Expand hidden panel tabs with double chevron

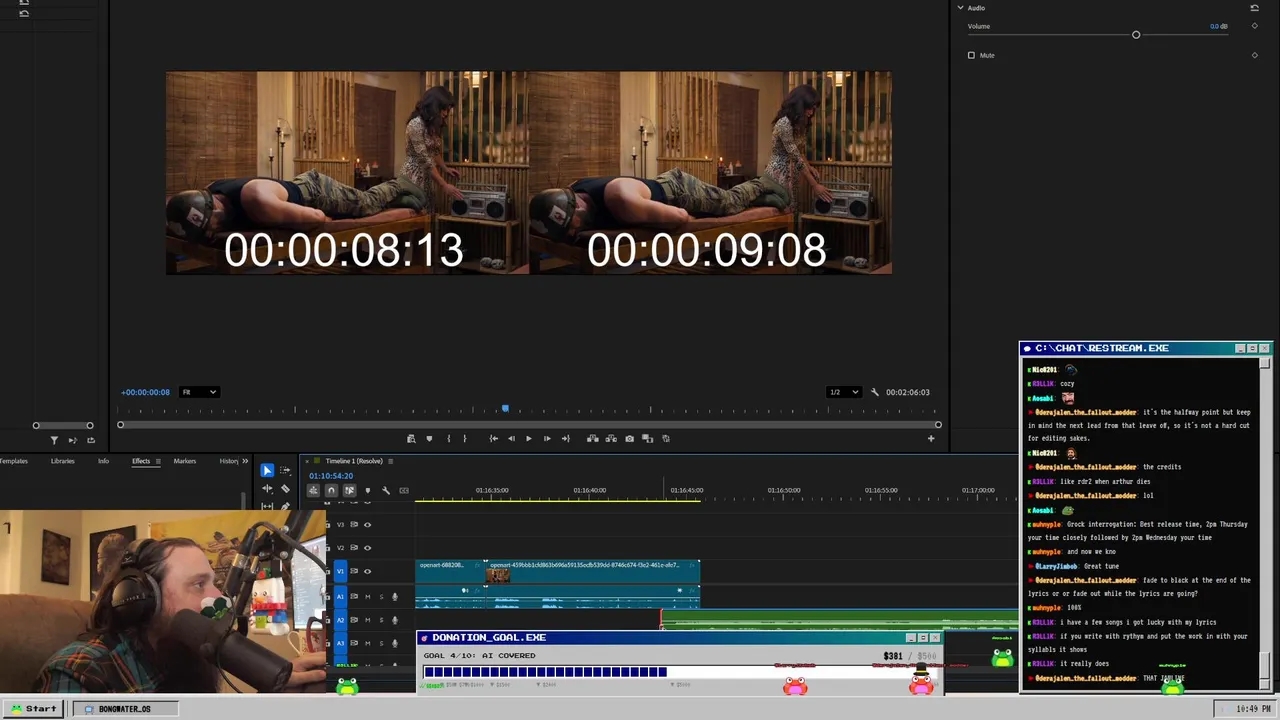[x=244, y=461]
